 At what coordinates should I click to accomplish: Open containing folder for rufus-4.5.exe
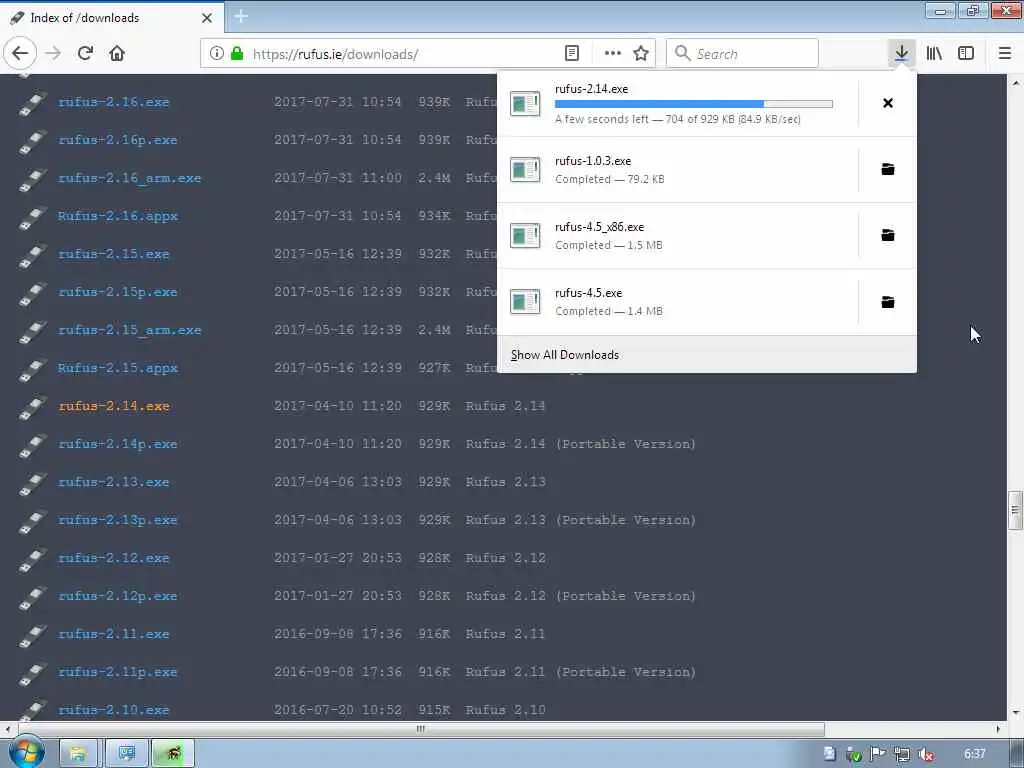coord(888,302)
